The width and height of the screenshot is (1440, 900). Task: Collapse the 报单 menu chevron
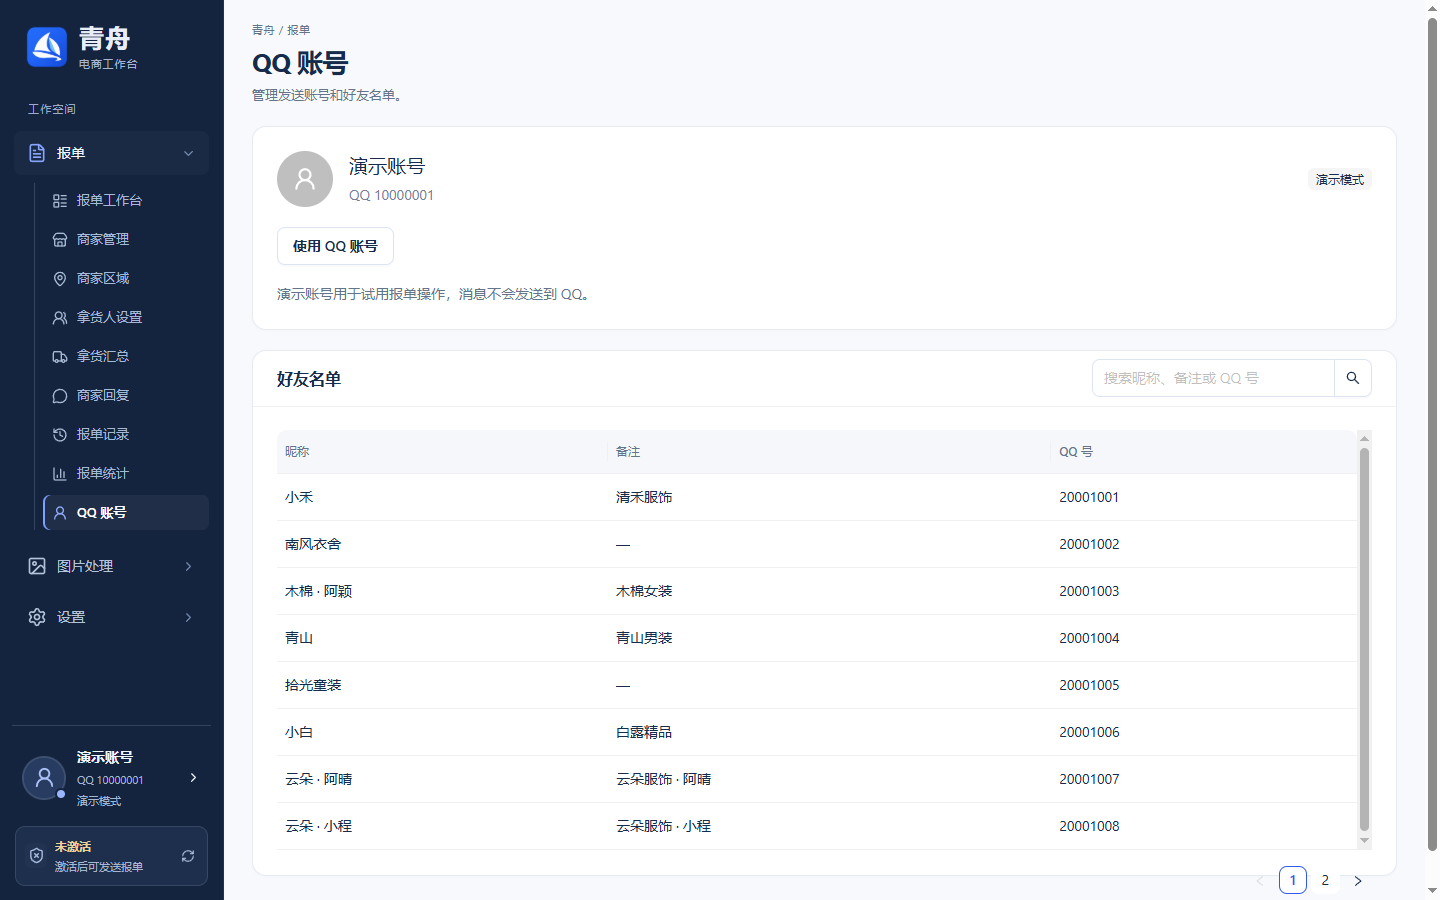188,153
